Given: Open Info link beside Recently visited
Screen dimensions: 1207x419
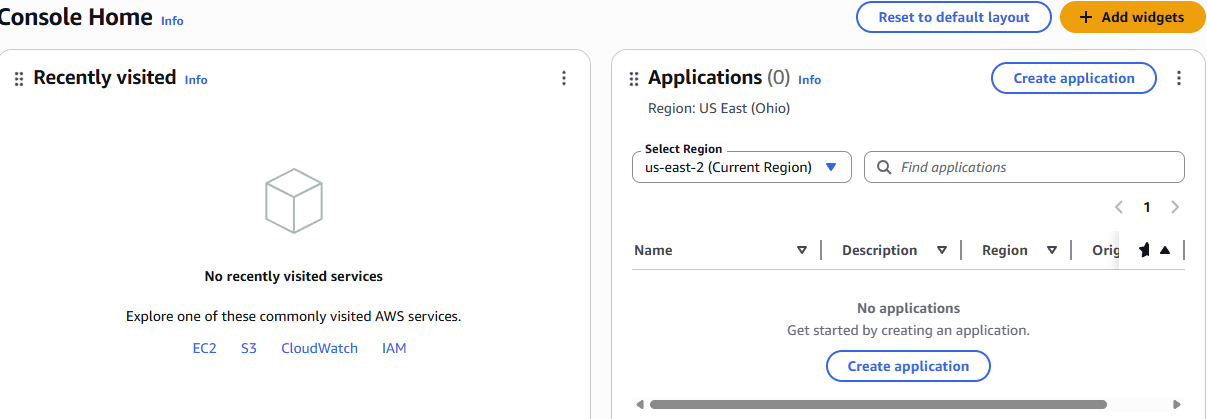Looking at the screenshot, I should pyautogui.click(x=196, y=80).
